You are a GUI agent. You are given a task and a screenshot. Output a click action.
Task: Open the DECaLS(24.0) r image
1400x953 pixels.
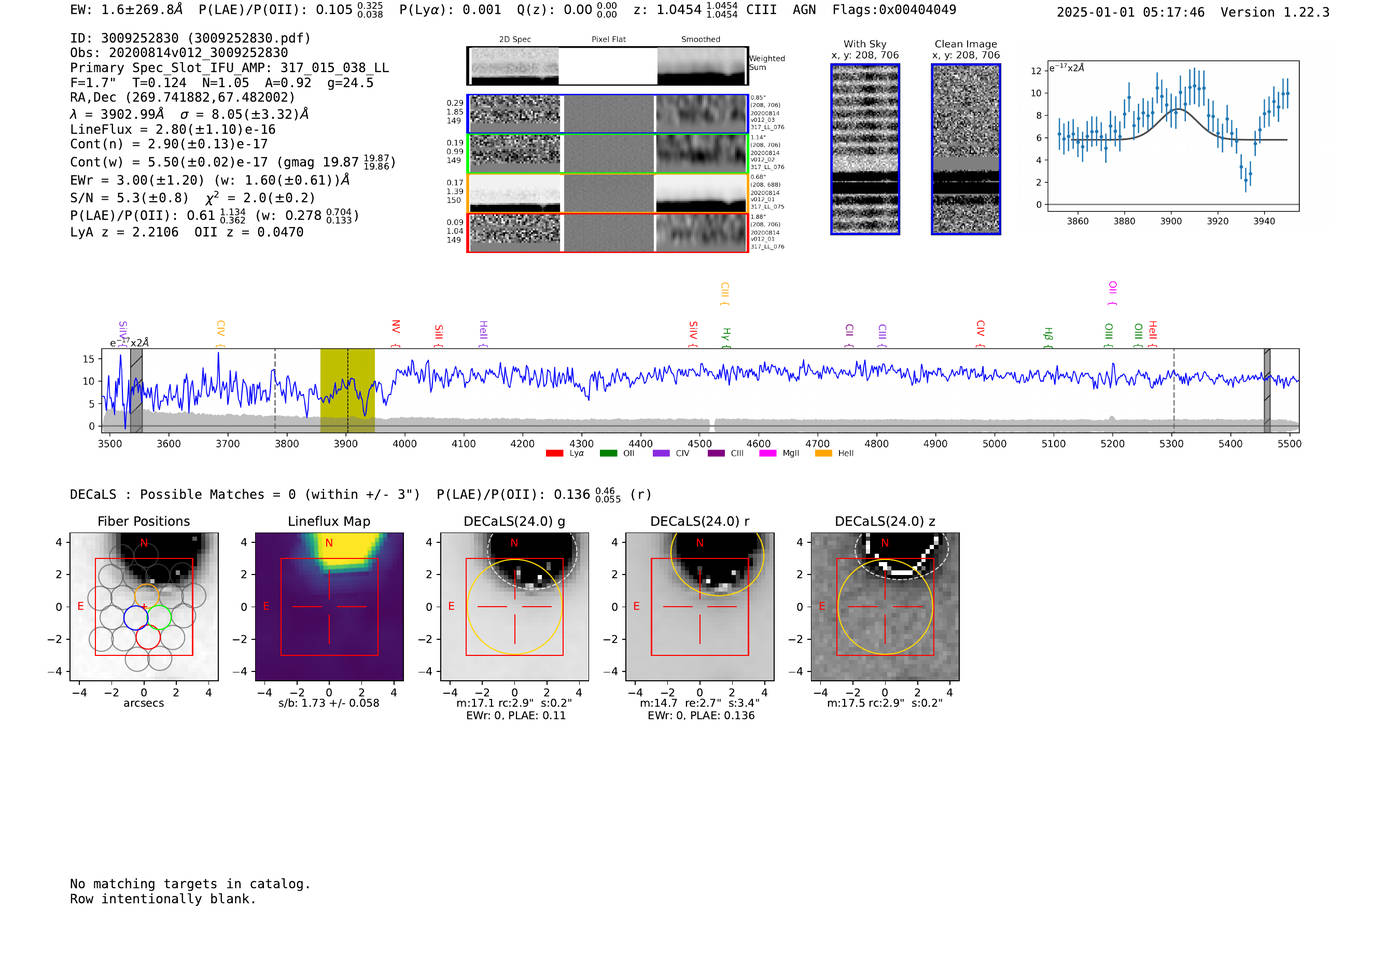click(x=699, y=606)
